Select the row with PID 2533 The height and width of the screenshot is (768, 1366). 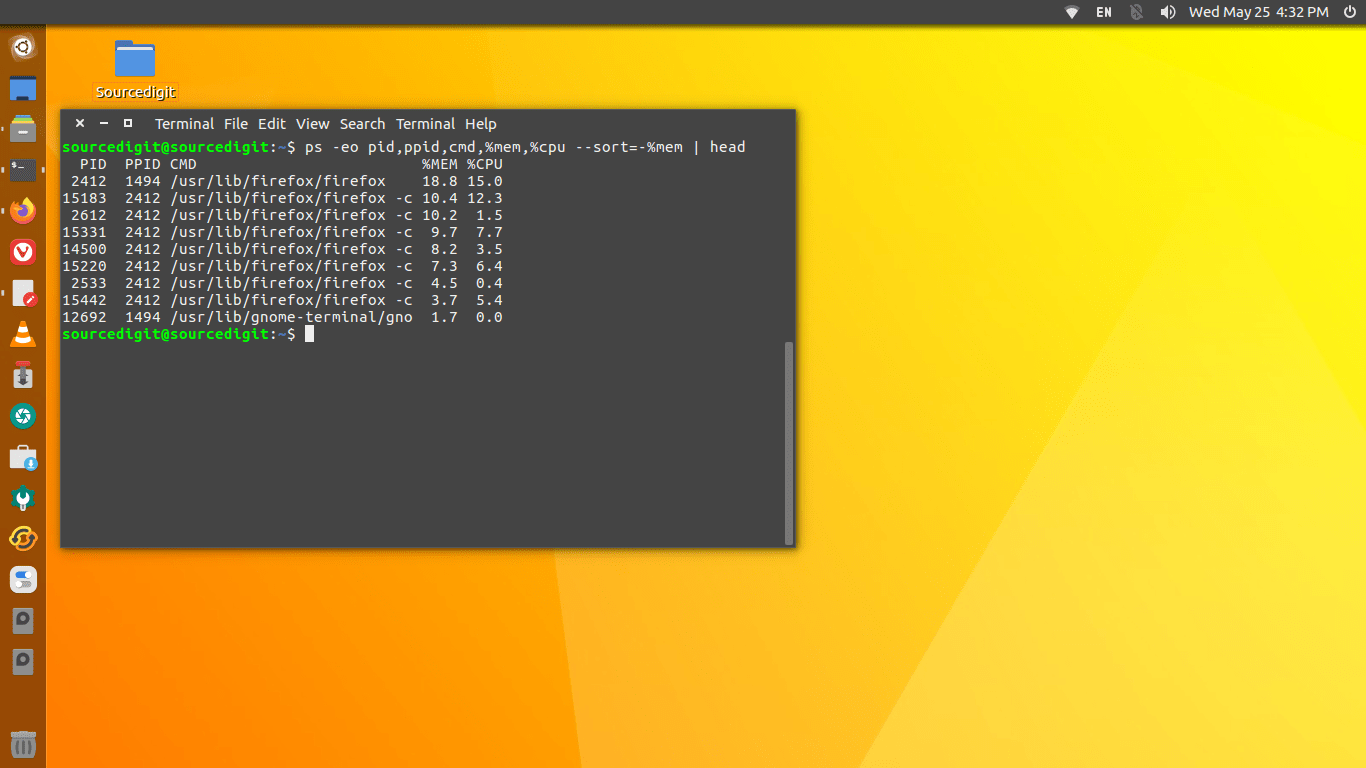point(282,283)
